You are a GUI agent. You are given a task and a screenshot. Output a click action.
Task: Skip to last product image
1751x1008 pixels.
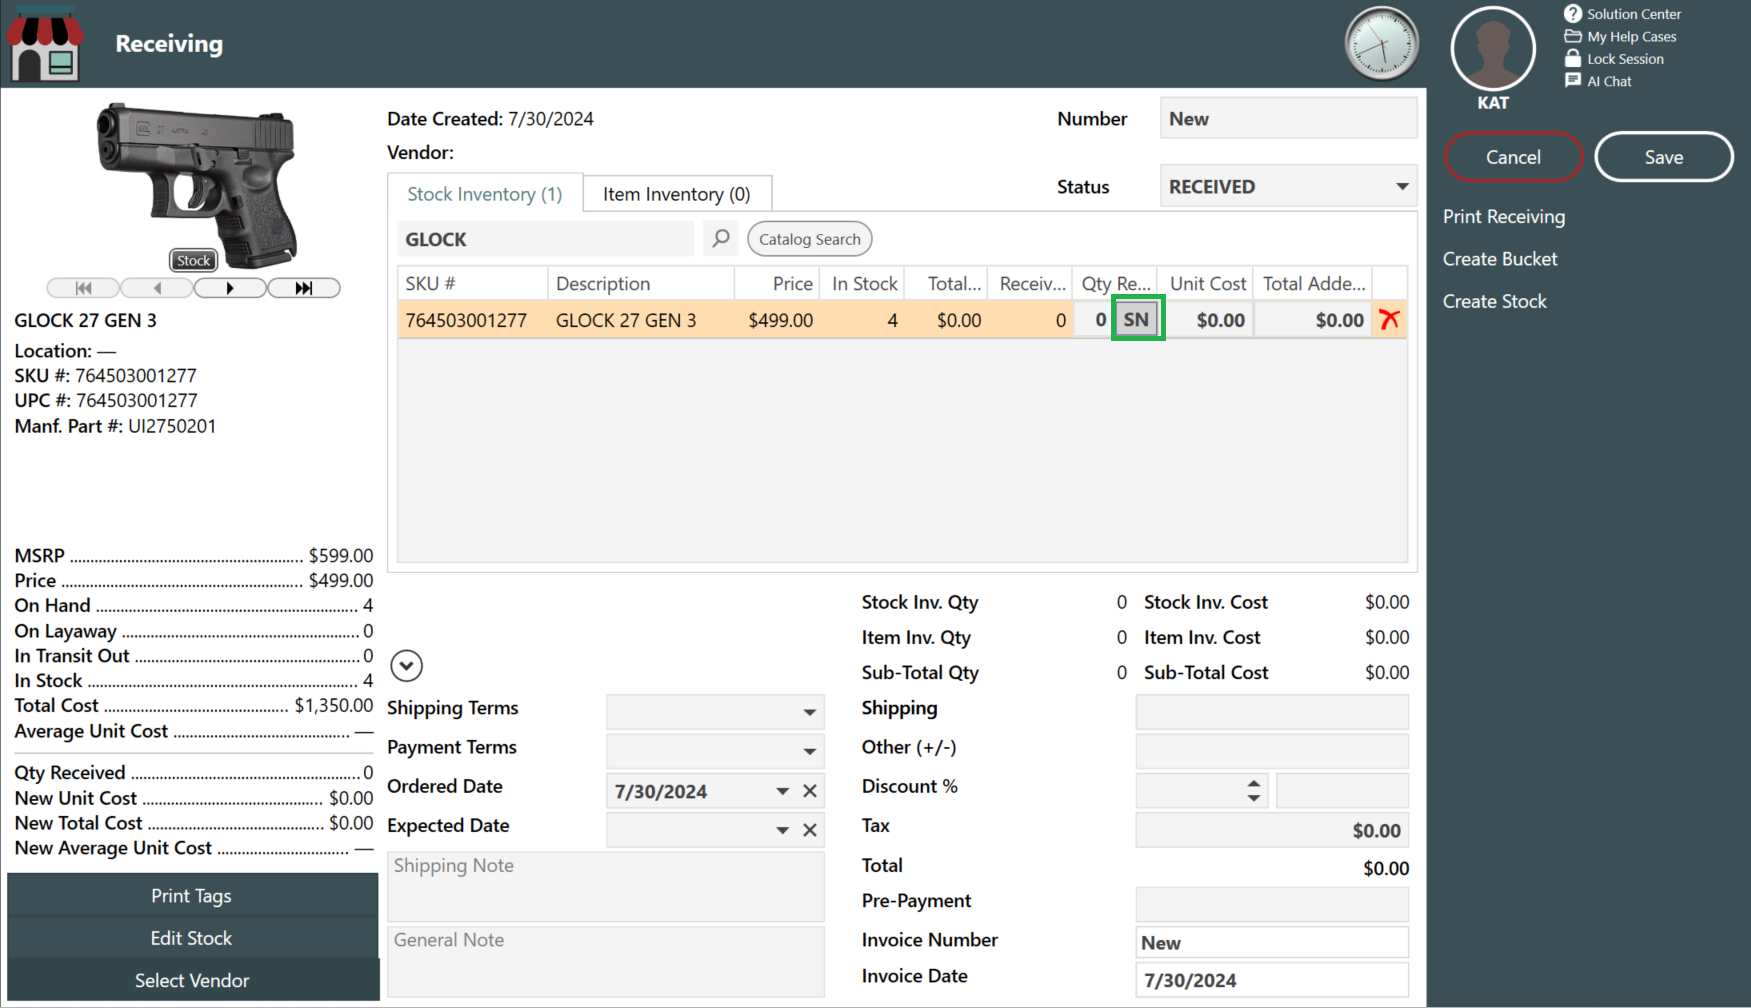(x=304, y=288)
